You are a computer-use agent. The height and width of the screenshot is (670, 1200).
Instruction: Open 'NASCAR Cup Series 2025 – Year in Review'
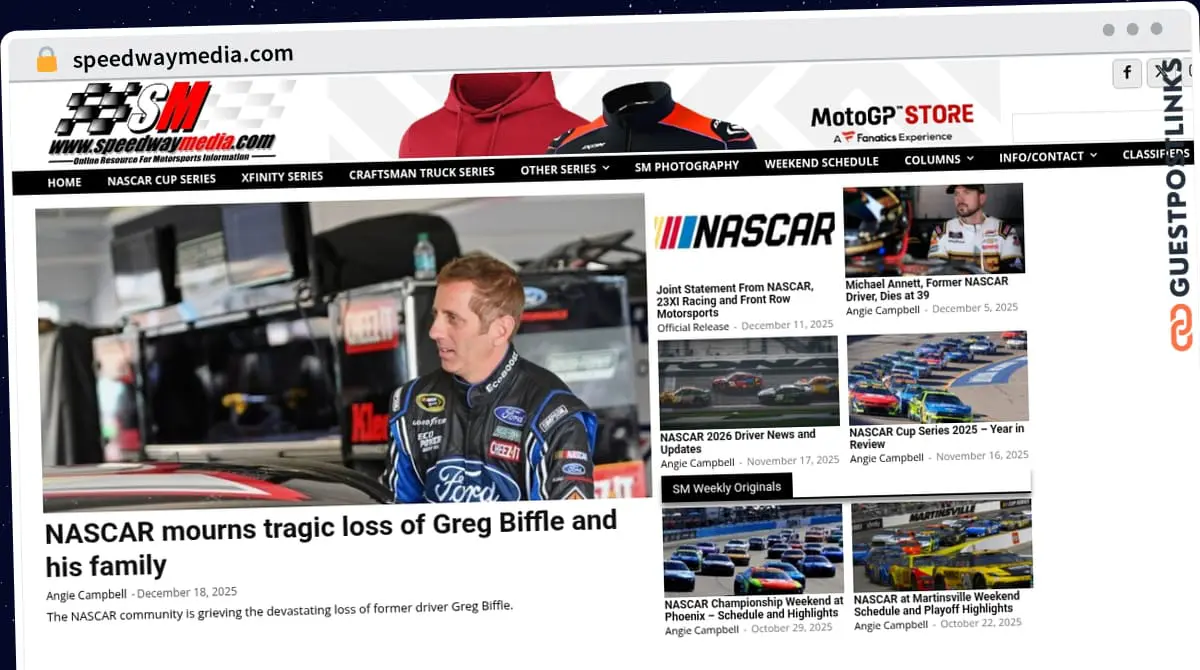[937, 437]
